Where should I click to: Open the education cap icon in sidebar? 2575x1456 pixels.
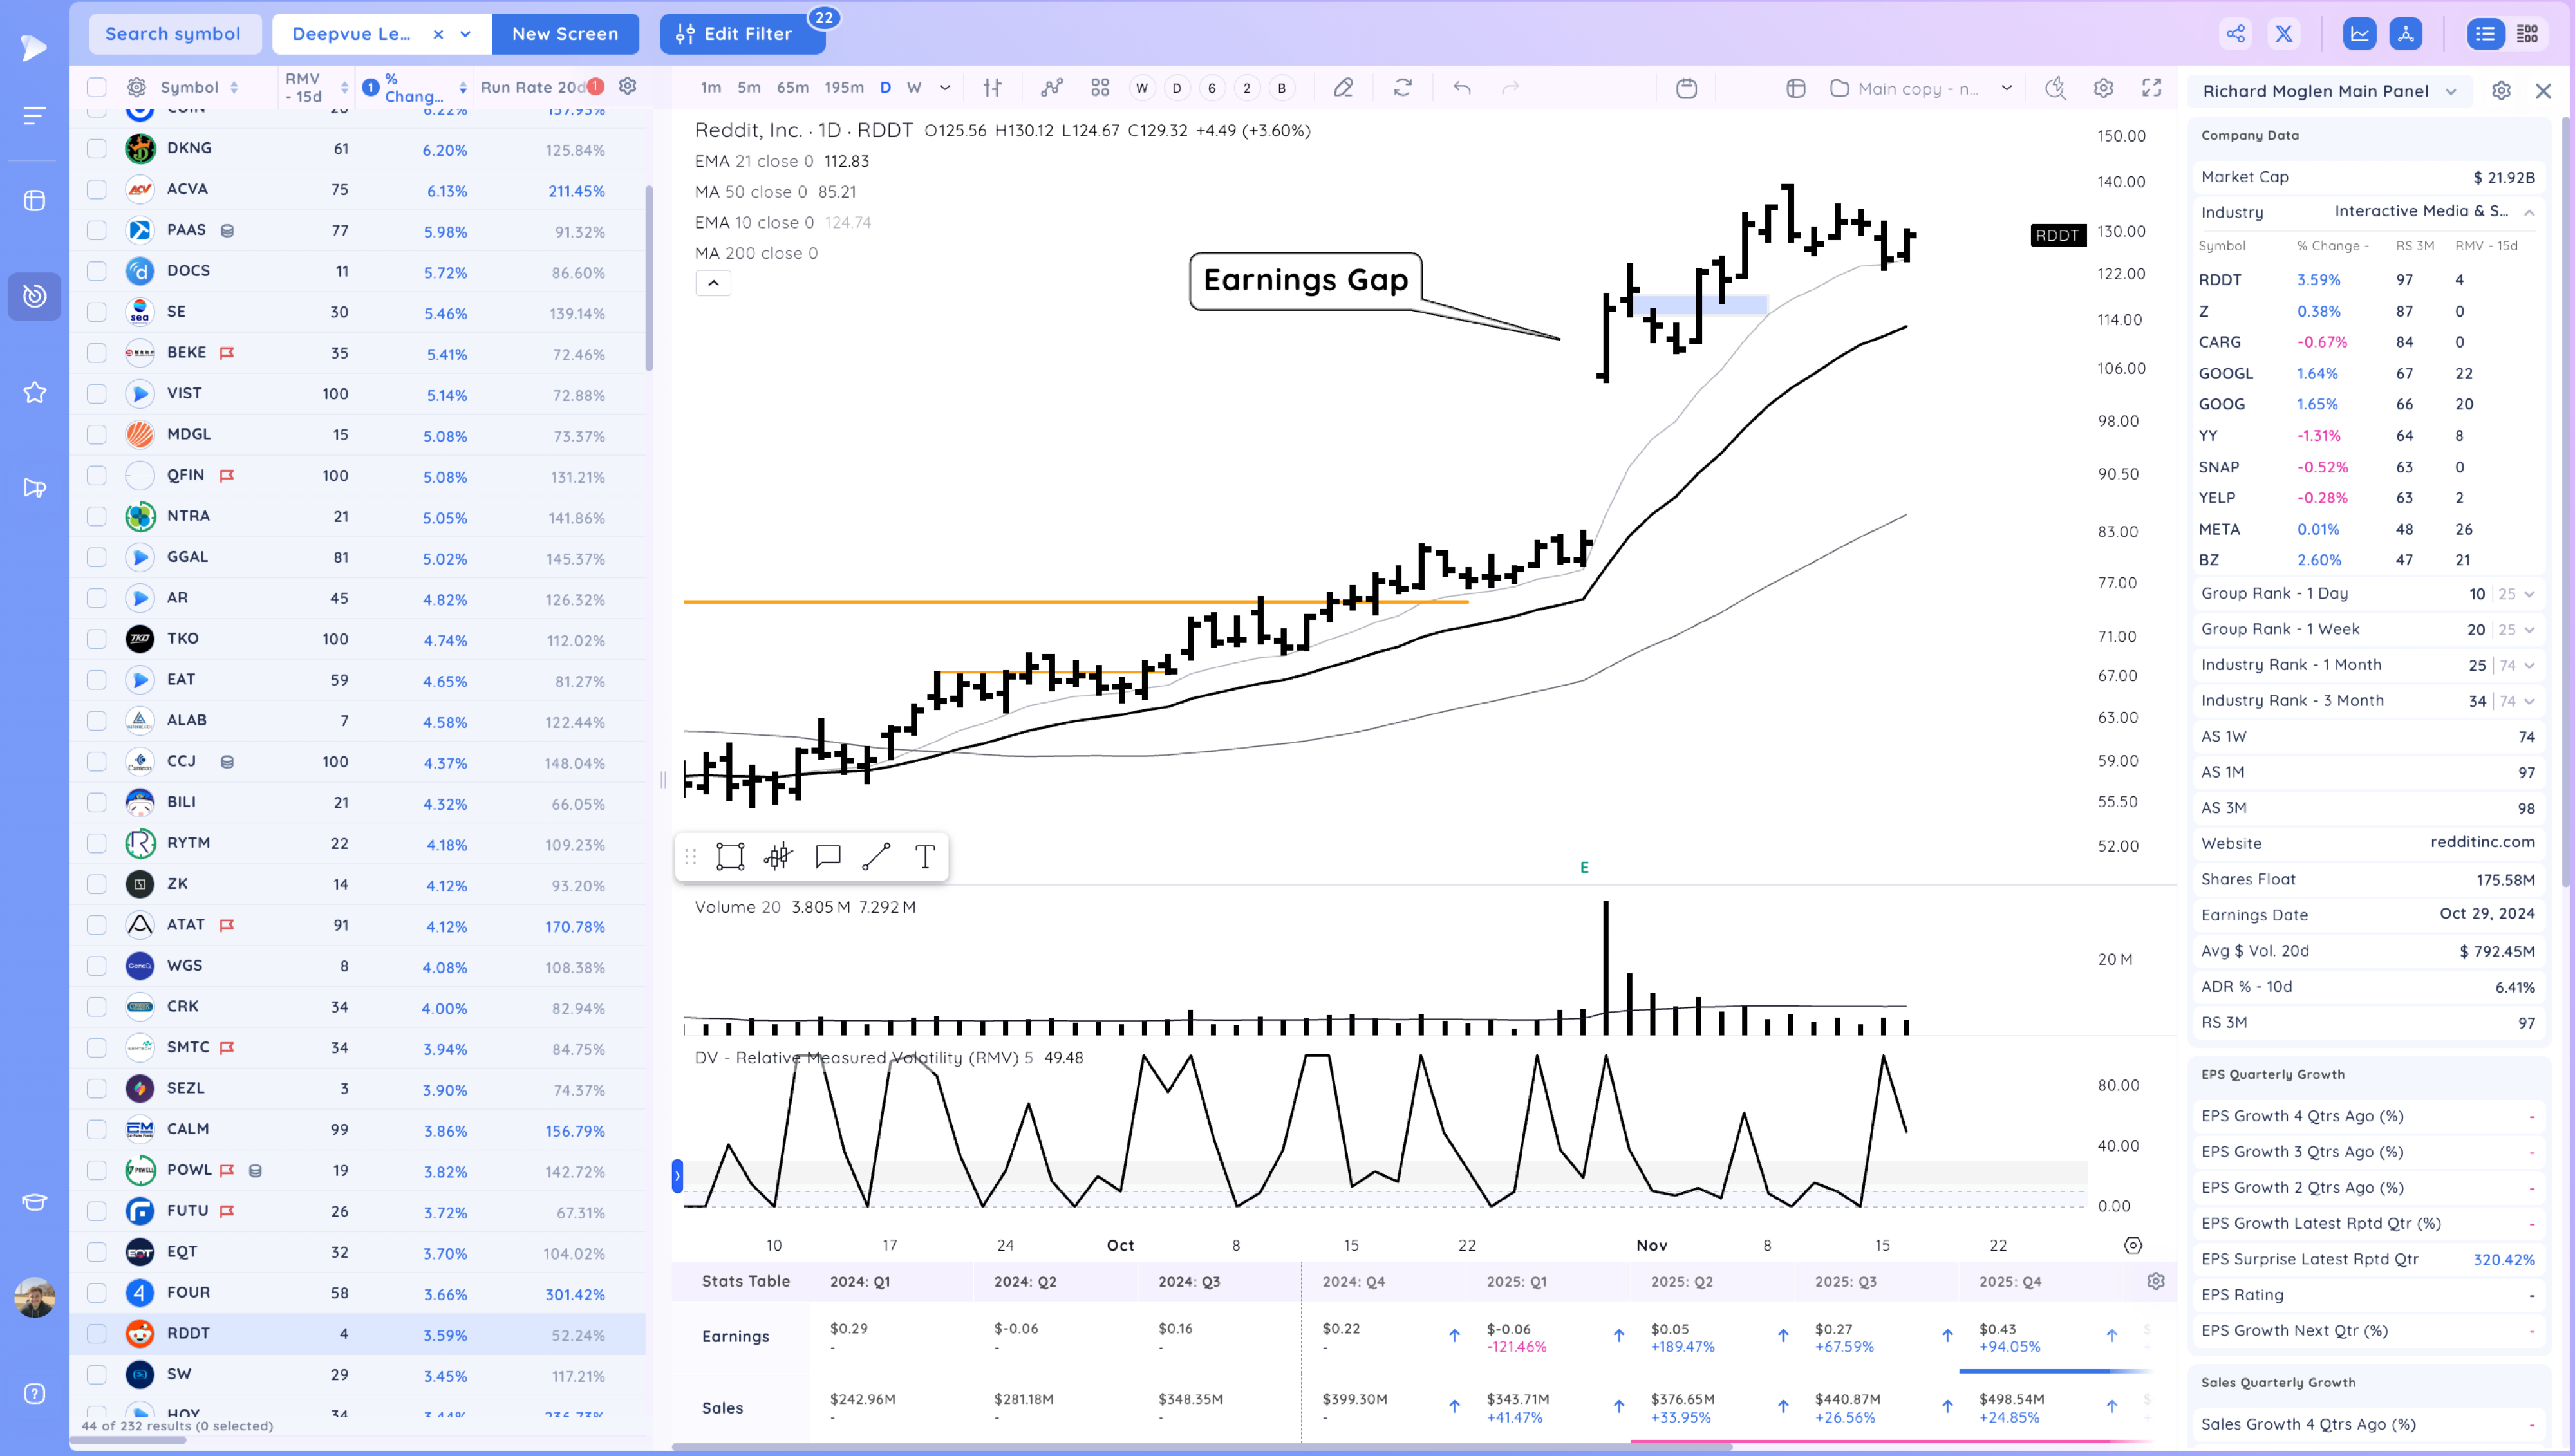point(34,1202)
